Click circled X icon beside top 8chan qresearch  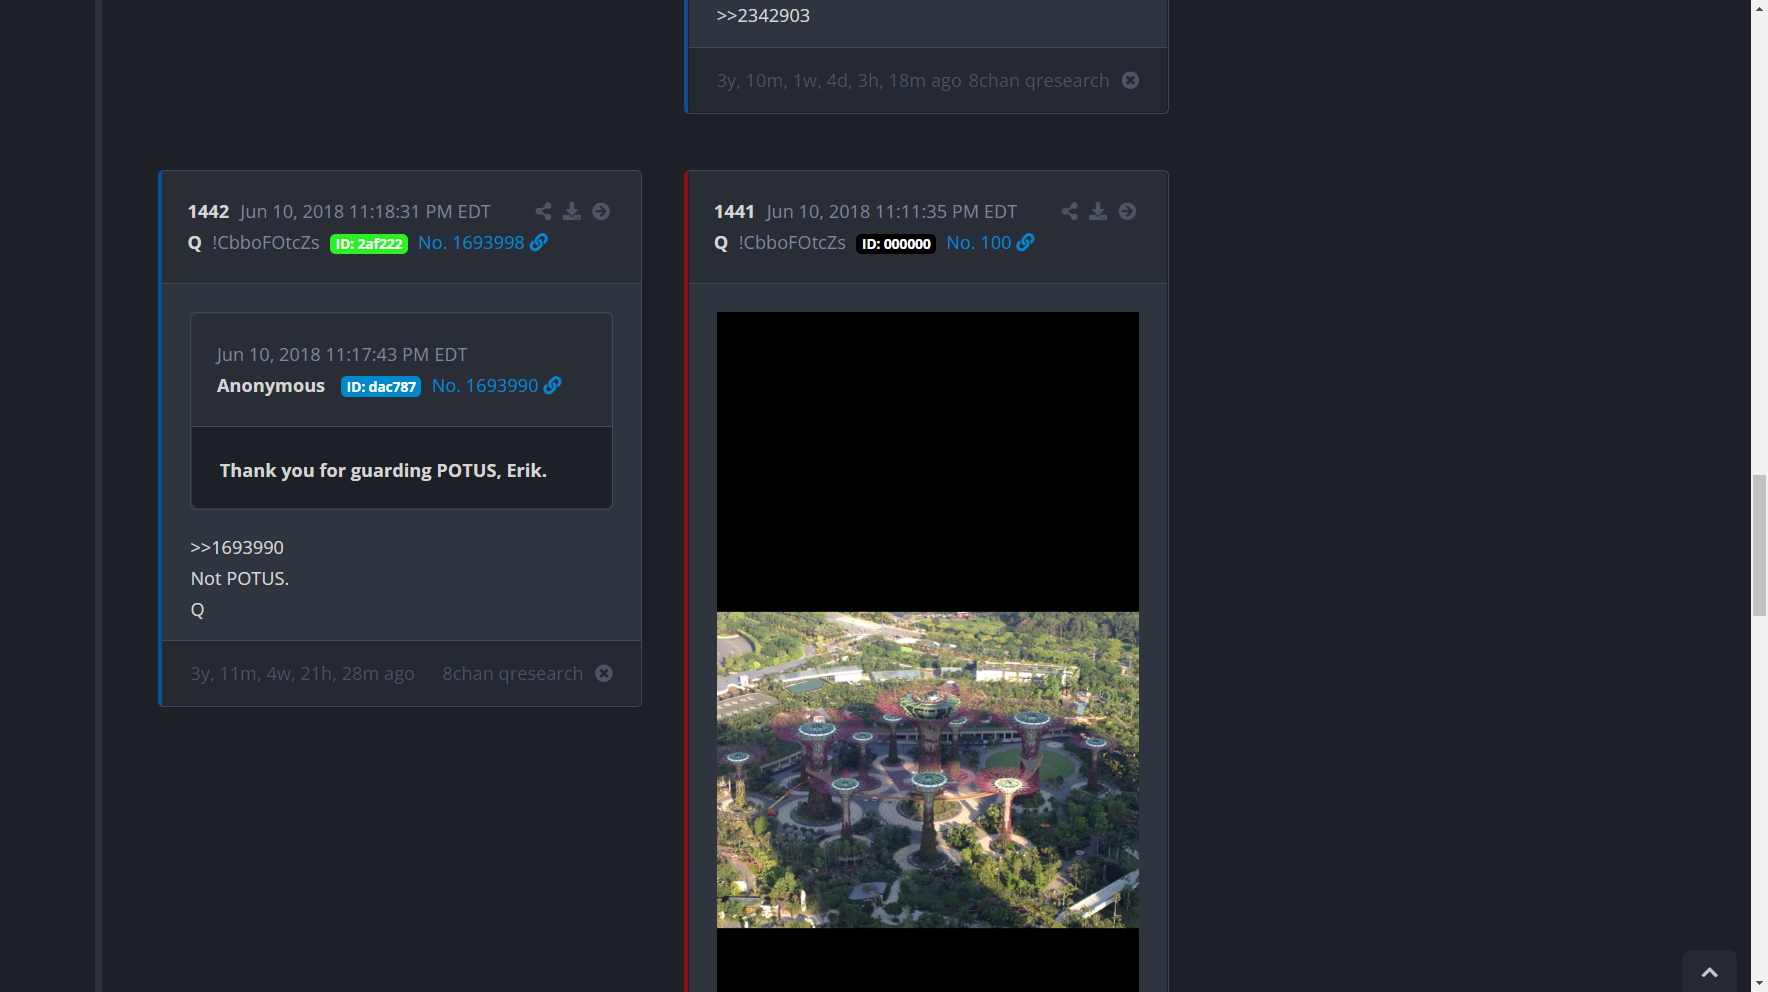point(1130,80)
